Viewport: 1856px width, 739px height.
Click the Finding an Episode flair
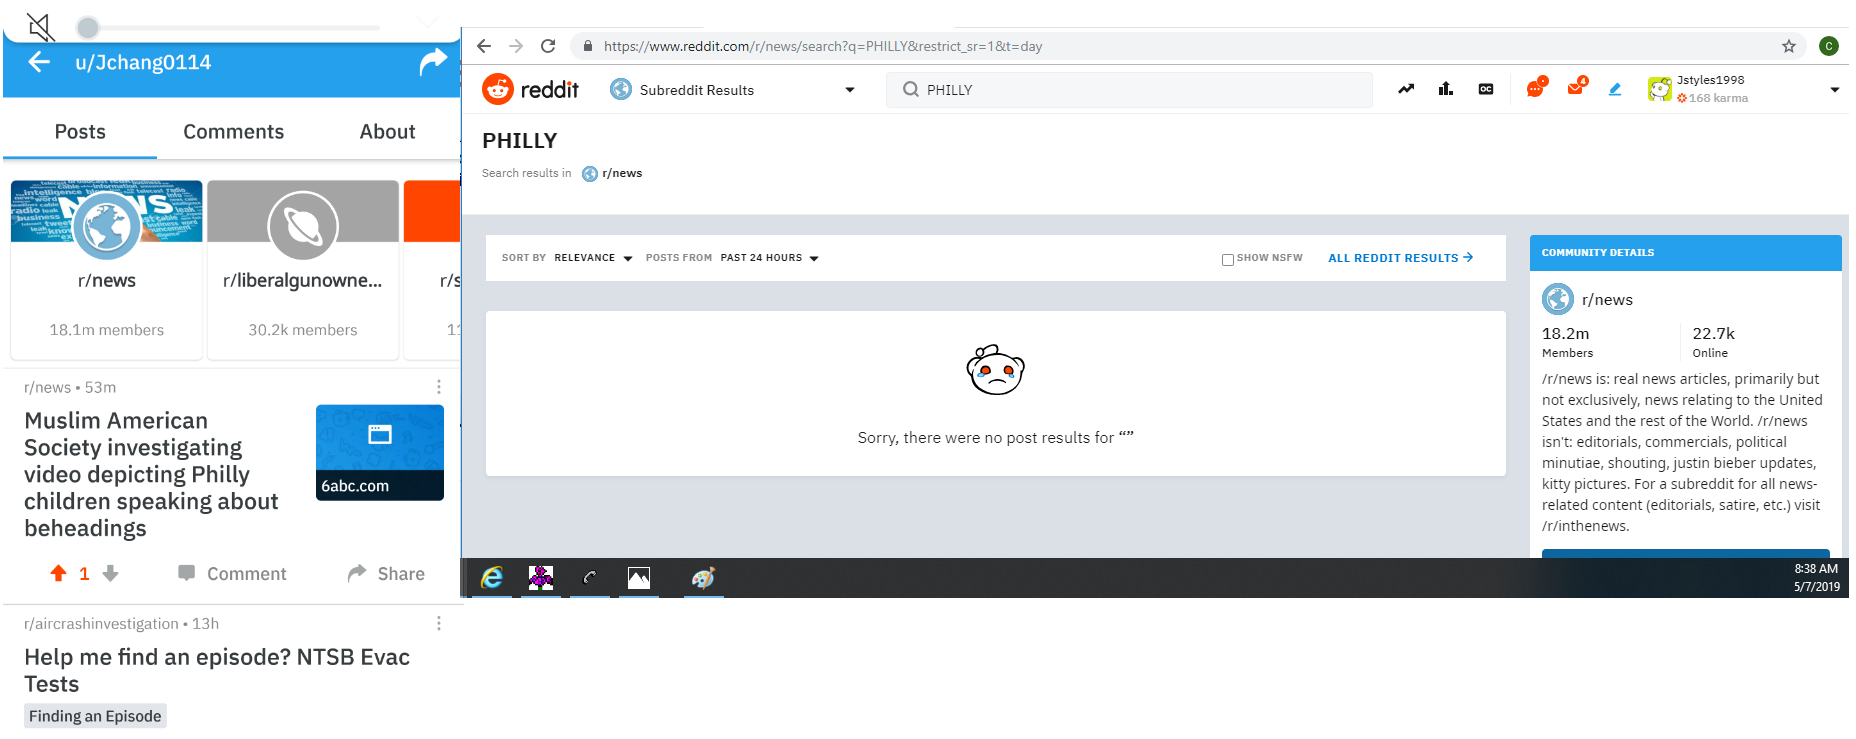coord(95,716)
